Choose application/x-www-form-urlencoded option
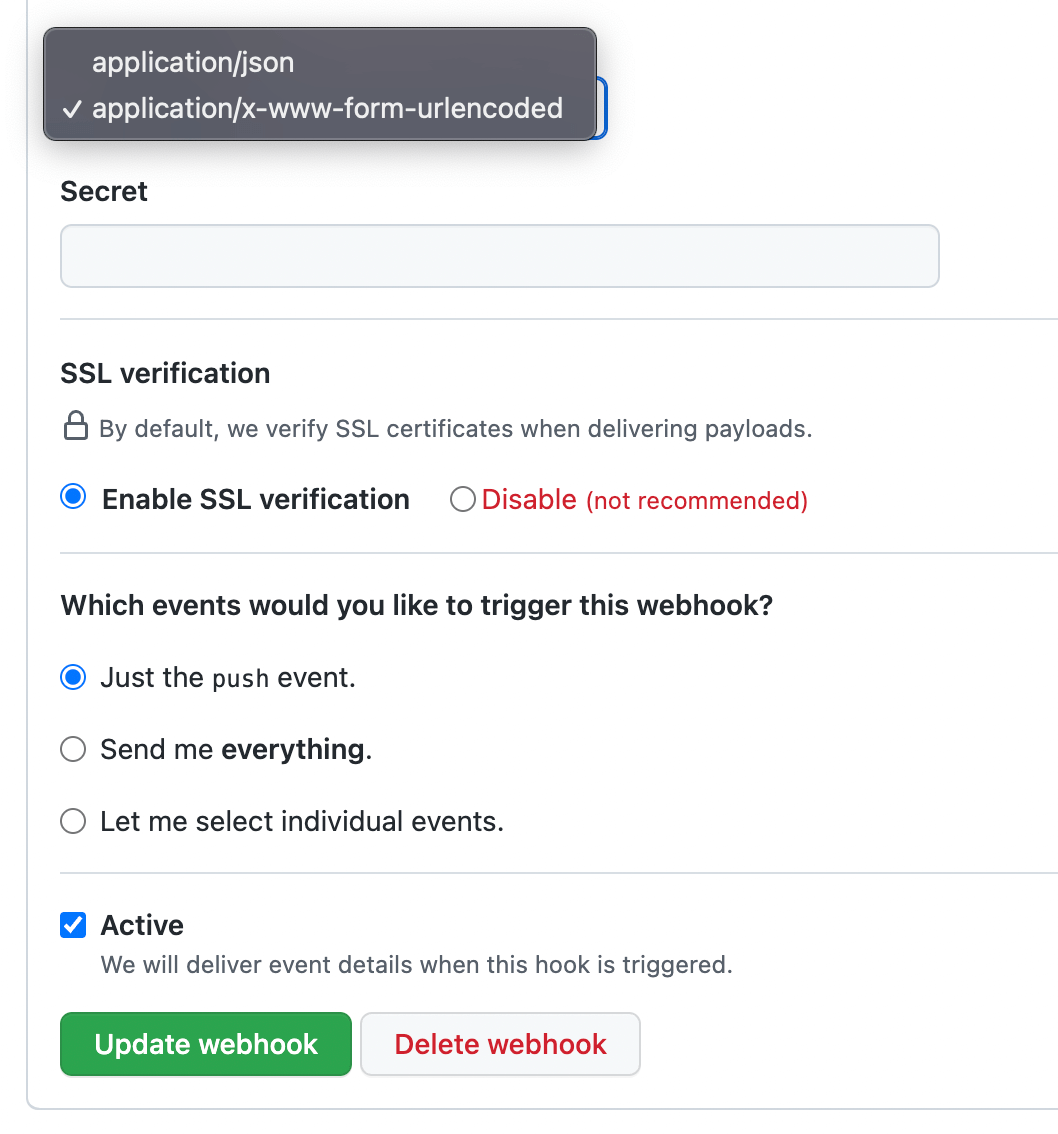 coord(320,108)
